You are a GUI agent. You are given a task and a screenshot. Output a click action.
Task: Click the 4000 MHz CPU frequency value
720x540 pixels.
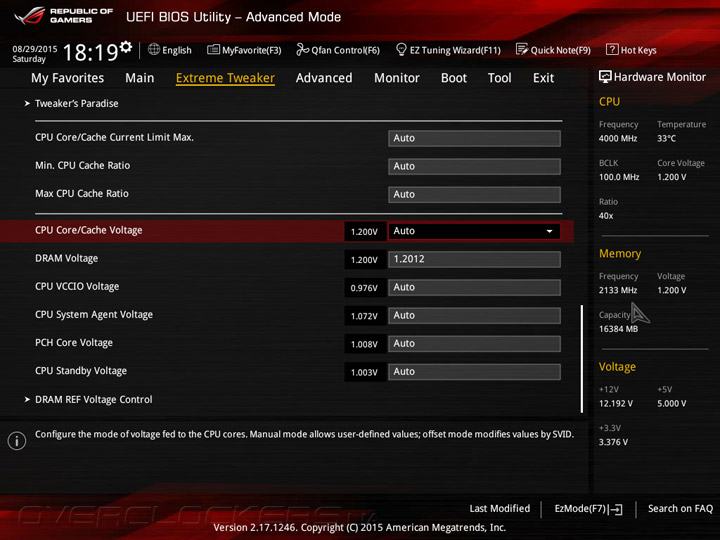(618, 139)
